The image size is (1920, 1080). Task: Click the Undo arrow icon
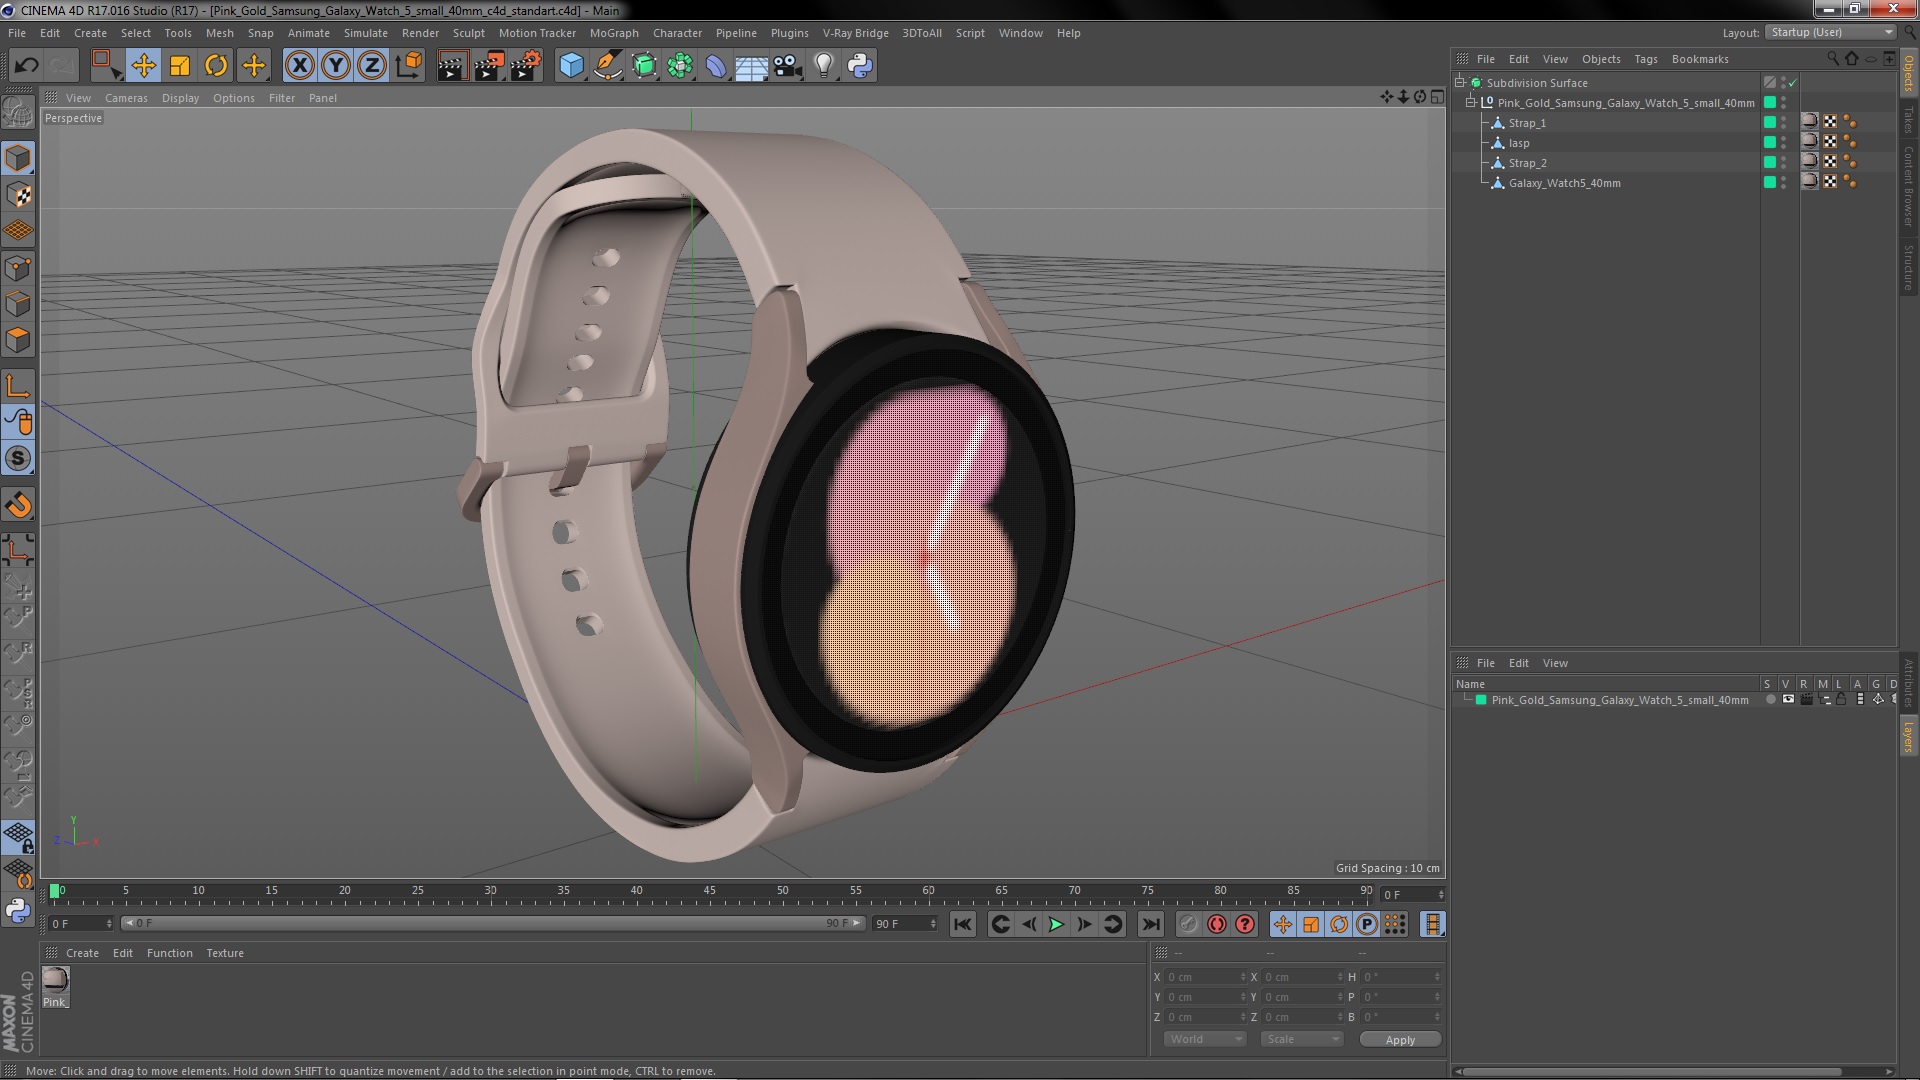click(26, 66)
